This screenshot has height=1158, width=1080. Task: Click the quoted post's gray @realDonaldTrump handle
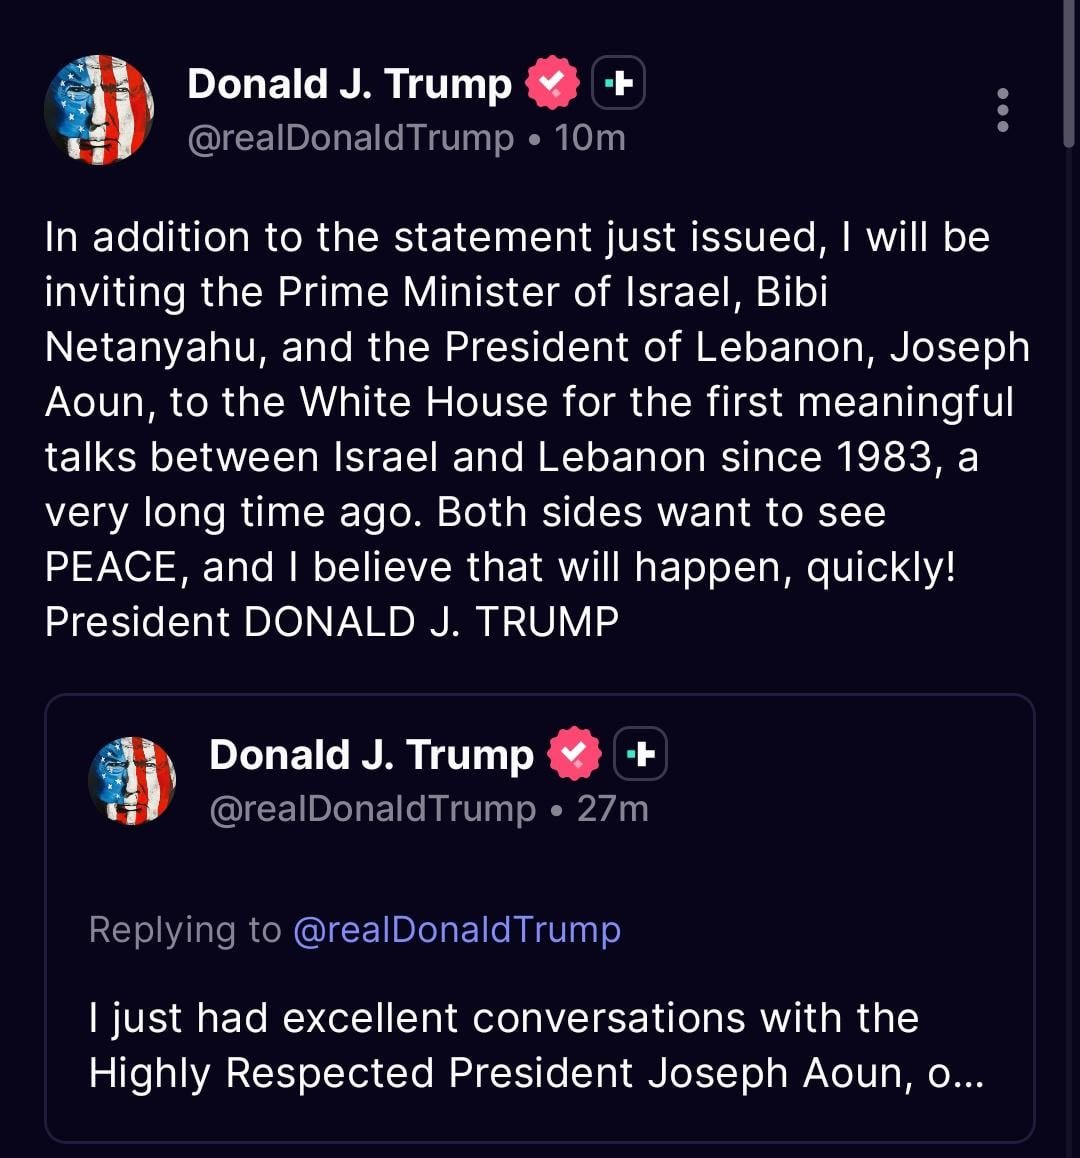pos(372,809)
